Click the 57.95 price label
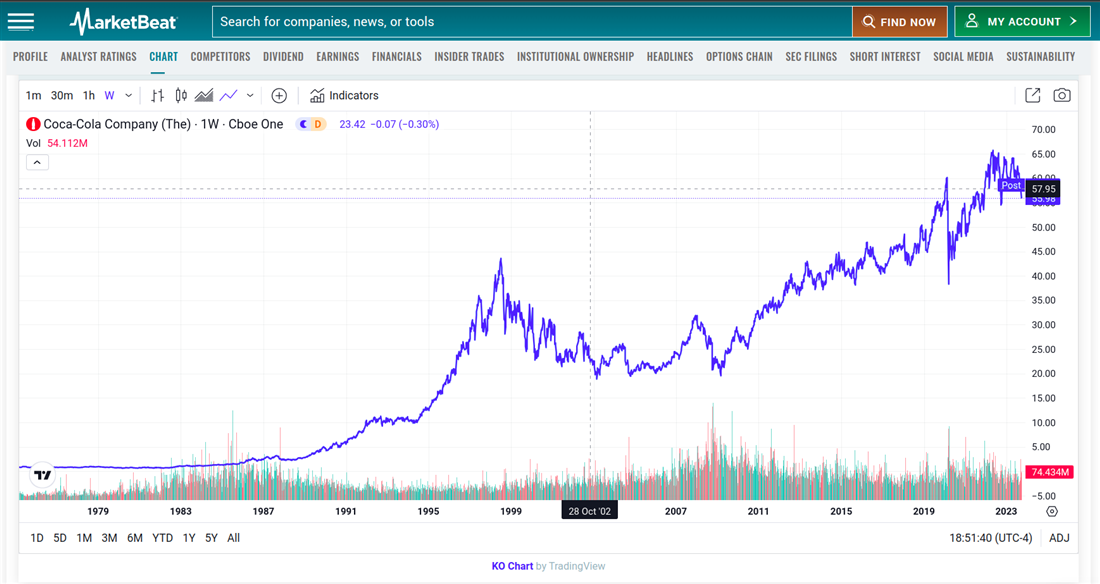This screenshot has height=584, width=1100. click(1043, 189)
